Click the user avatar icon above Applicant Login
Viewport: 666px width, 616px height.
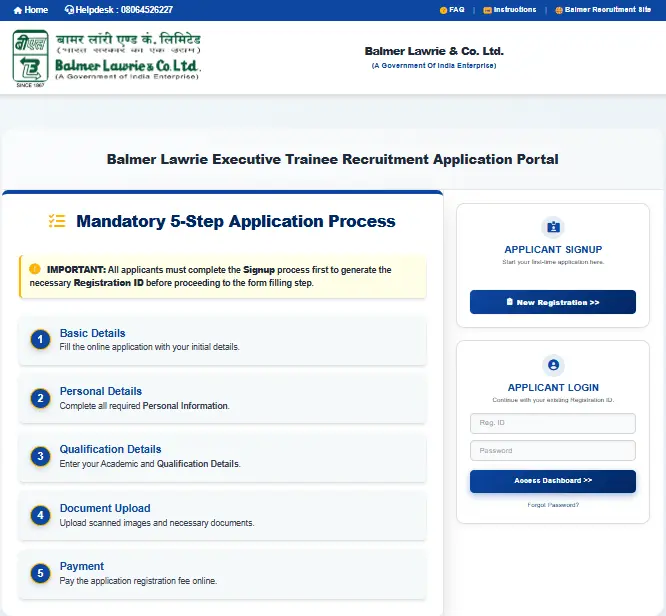coord(553,365)
